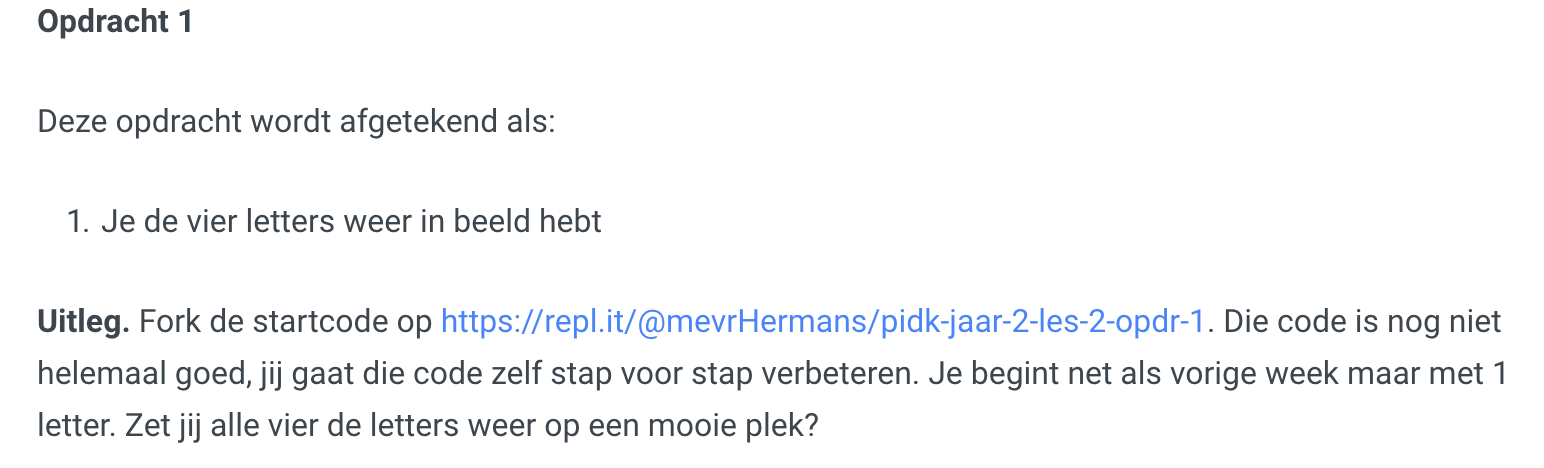Click the list number '1.' marker
Screen dimensions: 1544x468
[x=79, y=221]
